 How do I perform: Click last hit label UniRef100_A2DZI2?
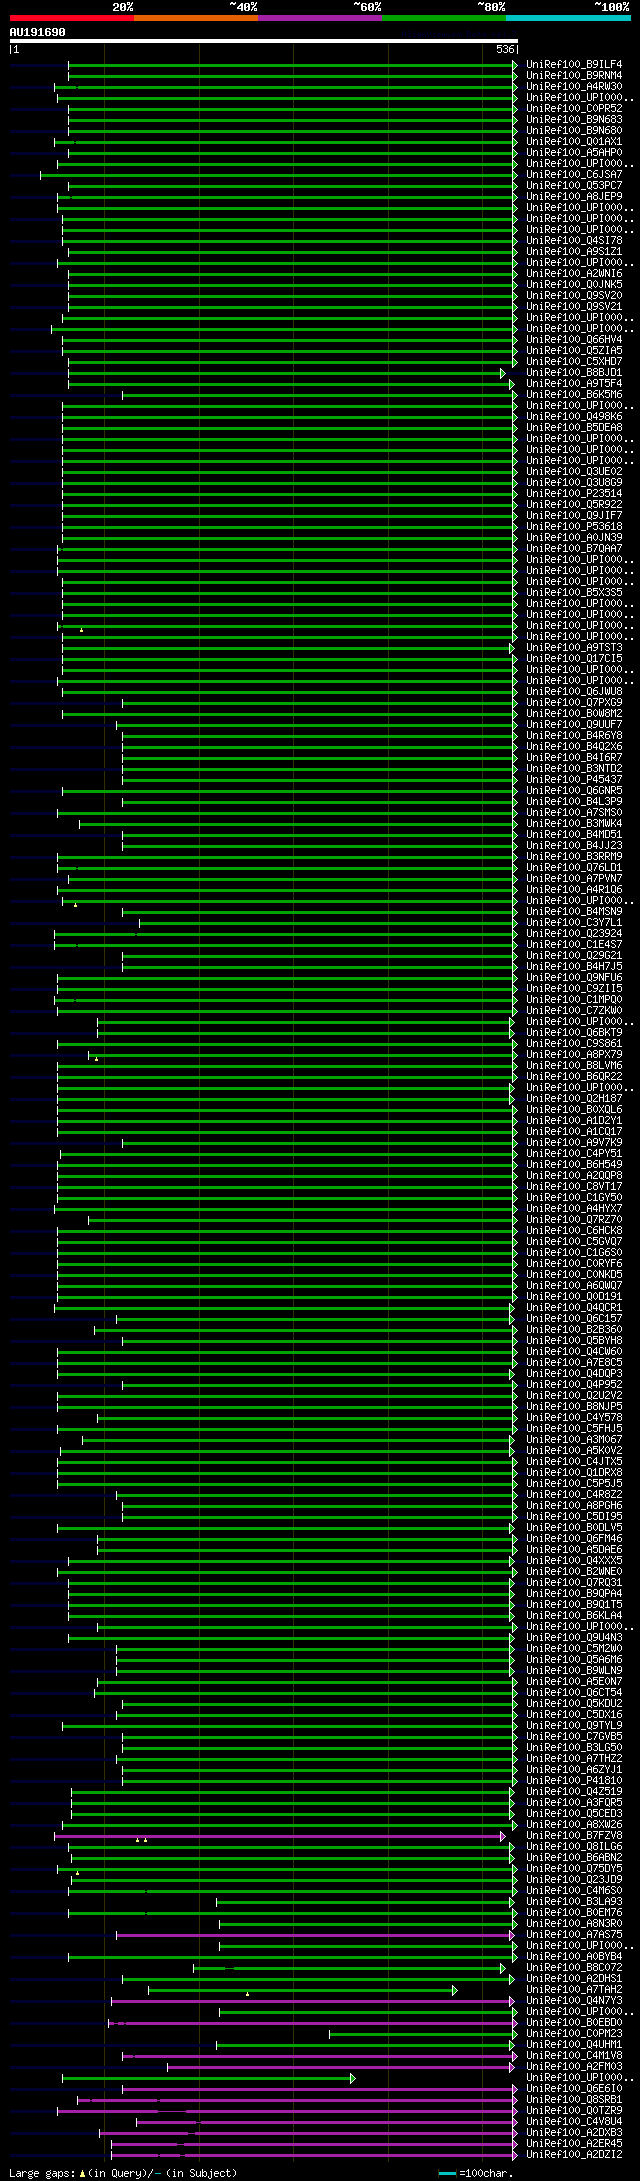tap(574, 2154)
